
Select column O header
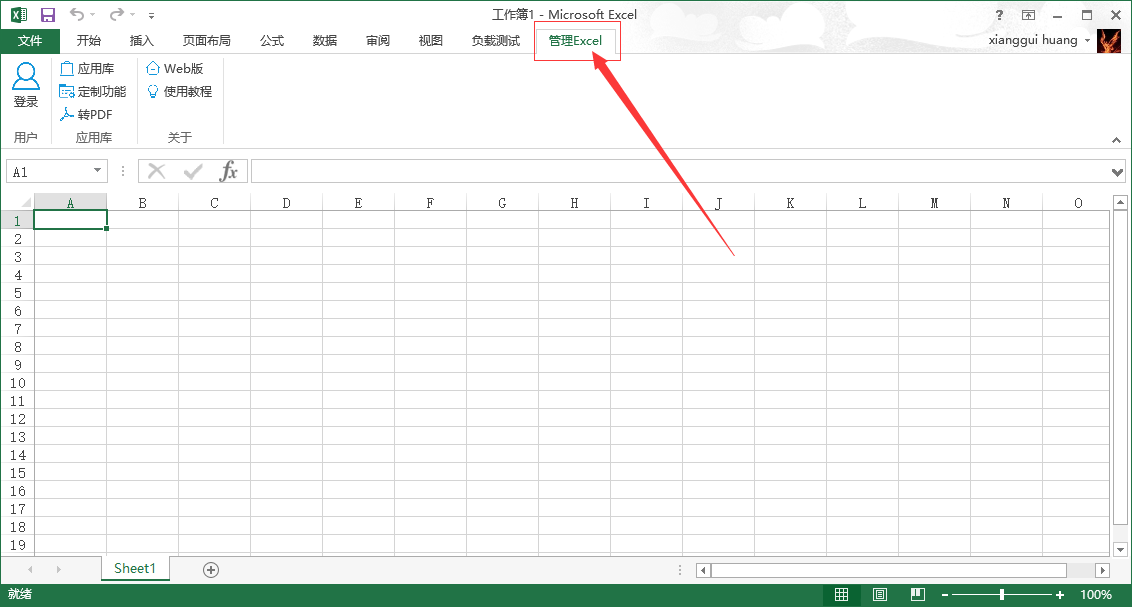click(1076, 203)
